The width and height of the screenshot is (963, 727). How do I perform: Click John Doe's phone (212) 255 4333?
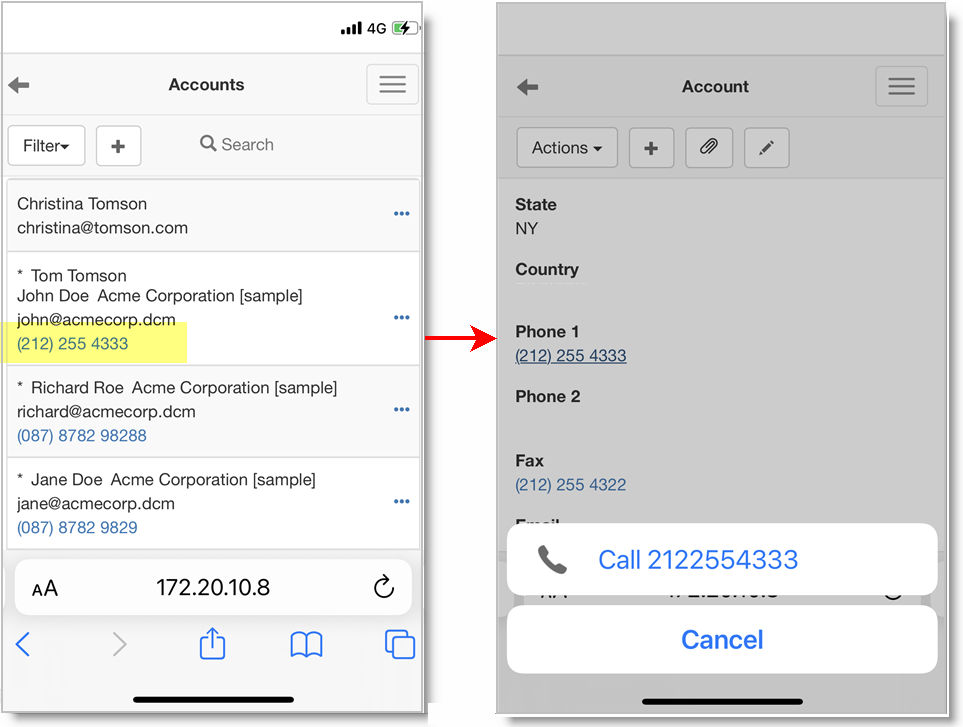tap(72, 344)
